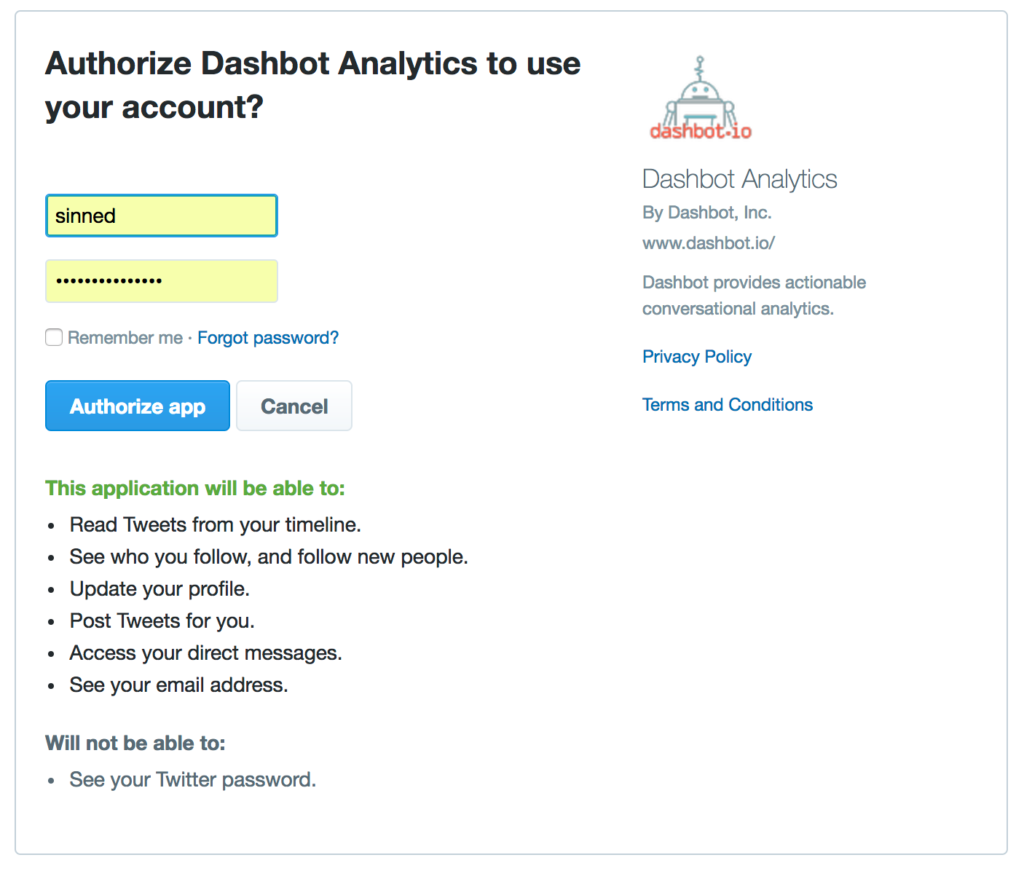
Task: Click the 'Authorize Dashbot Analytics to use your account?' title
Action: (313, 85)
